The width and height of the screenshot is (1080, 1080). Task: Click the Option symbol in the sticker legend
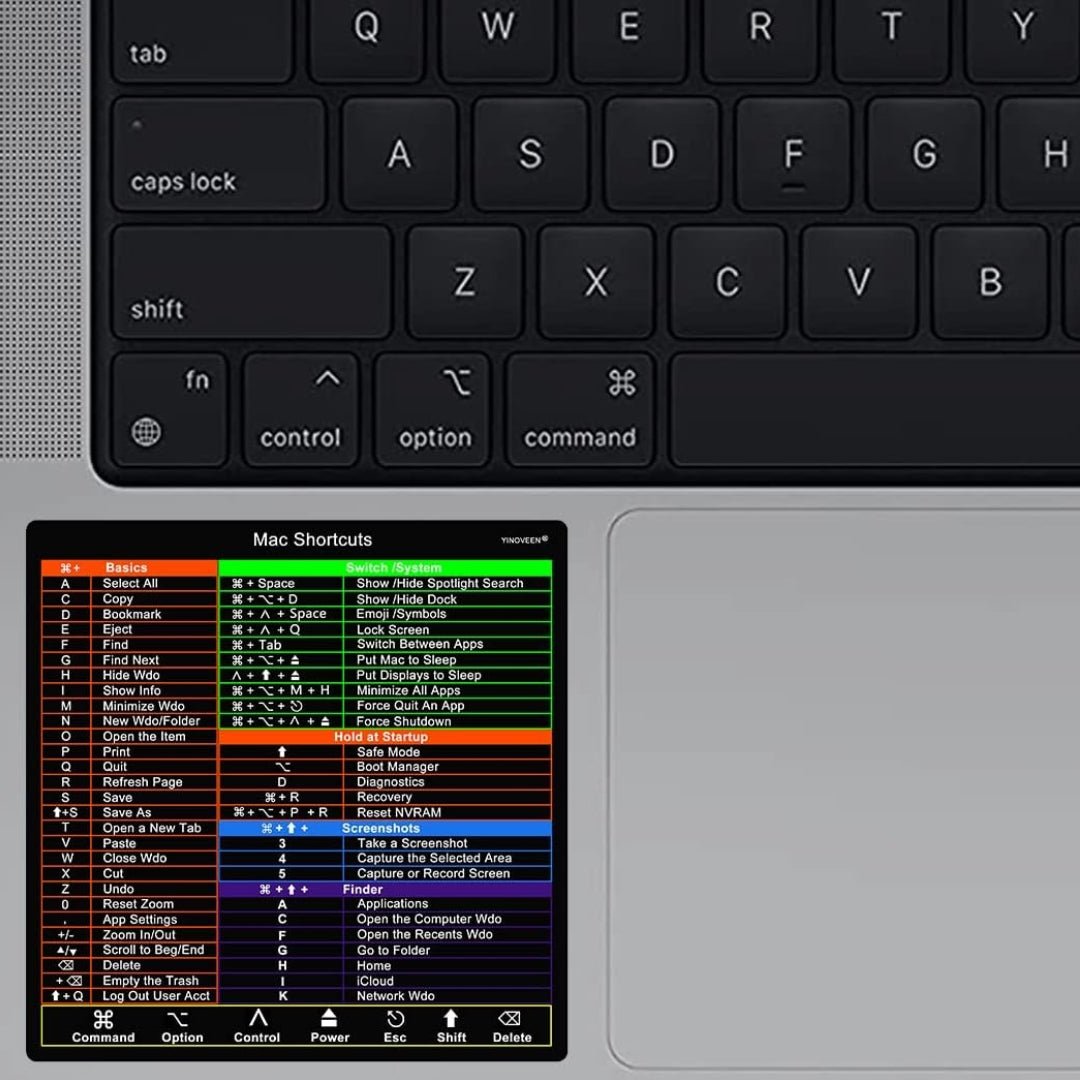tap(178, 1019)
